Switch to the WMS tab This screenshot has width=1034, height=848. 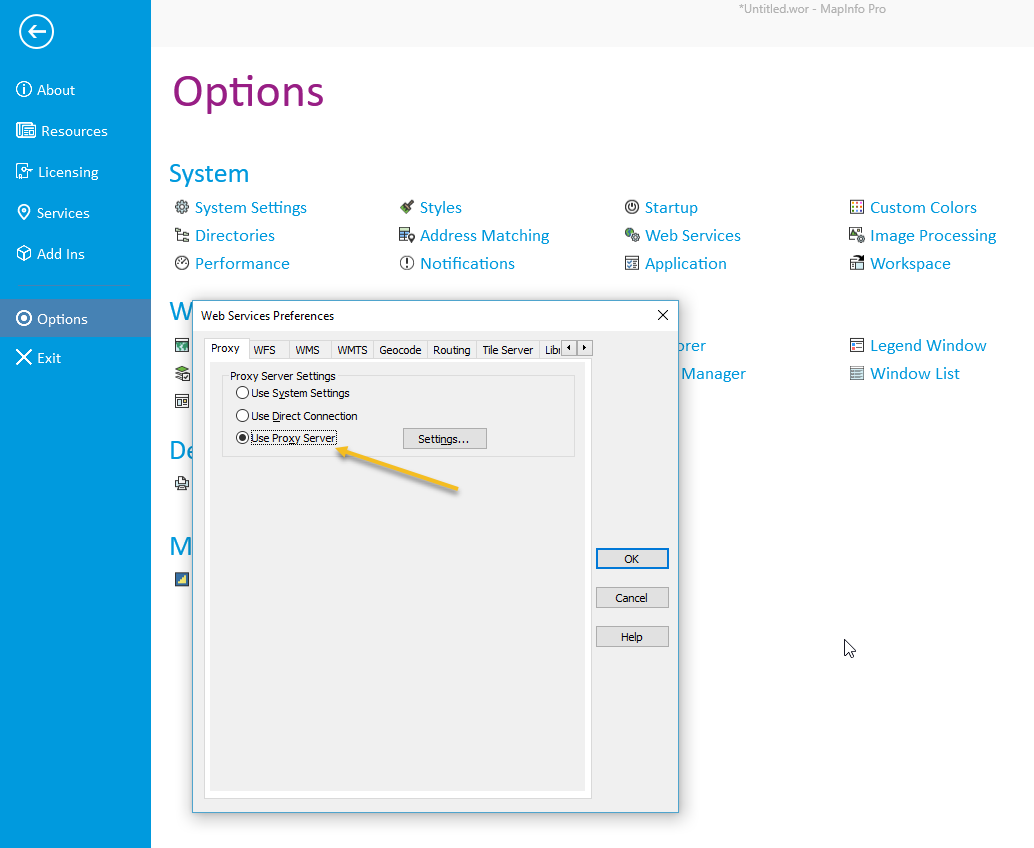(x=307, y=350)
